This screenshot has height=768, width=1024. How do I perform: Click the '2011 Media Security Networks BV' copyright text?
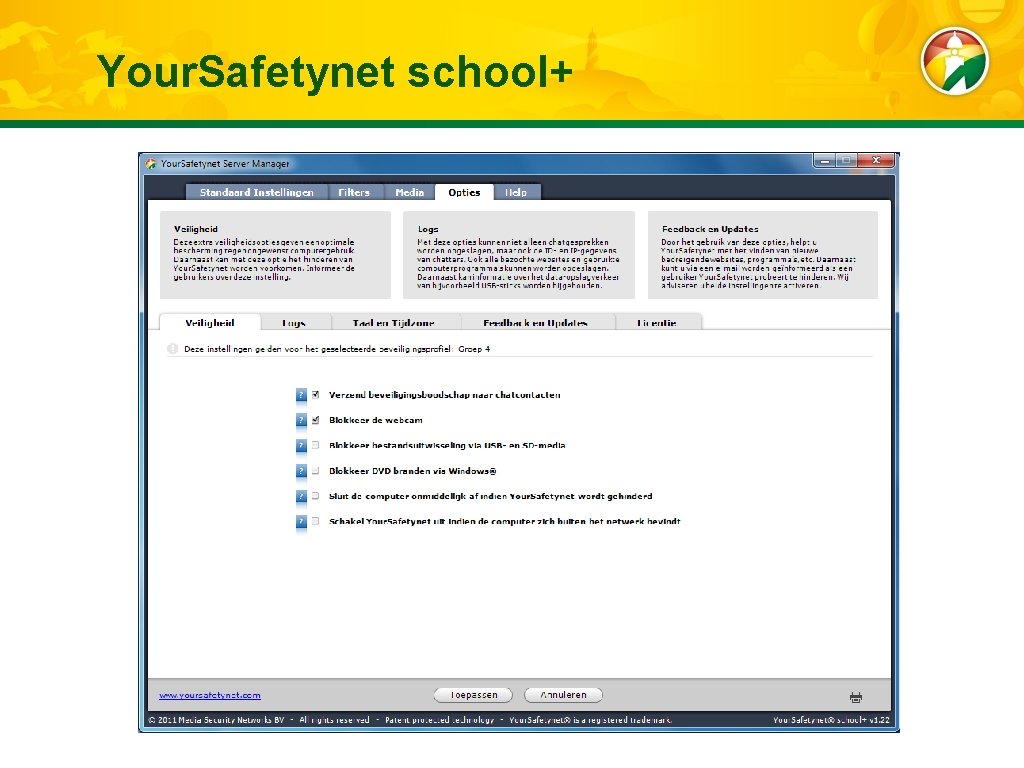[216, 720]
